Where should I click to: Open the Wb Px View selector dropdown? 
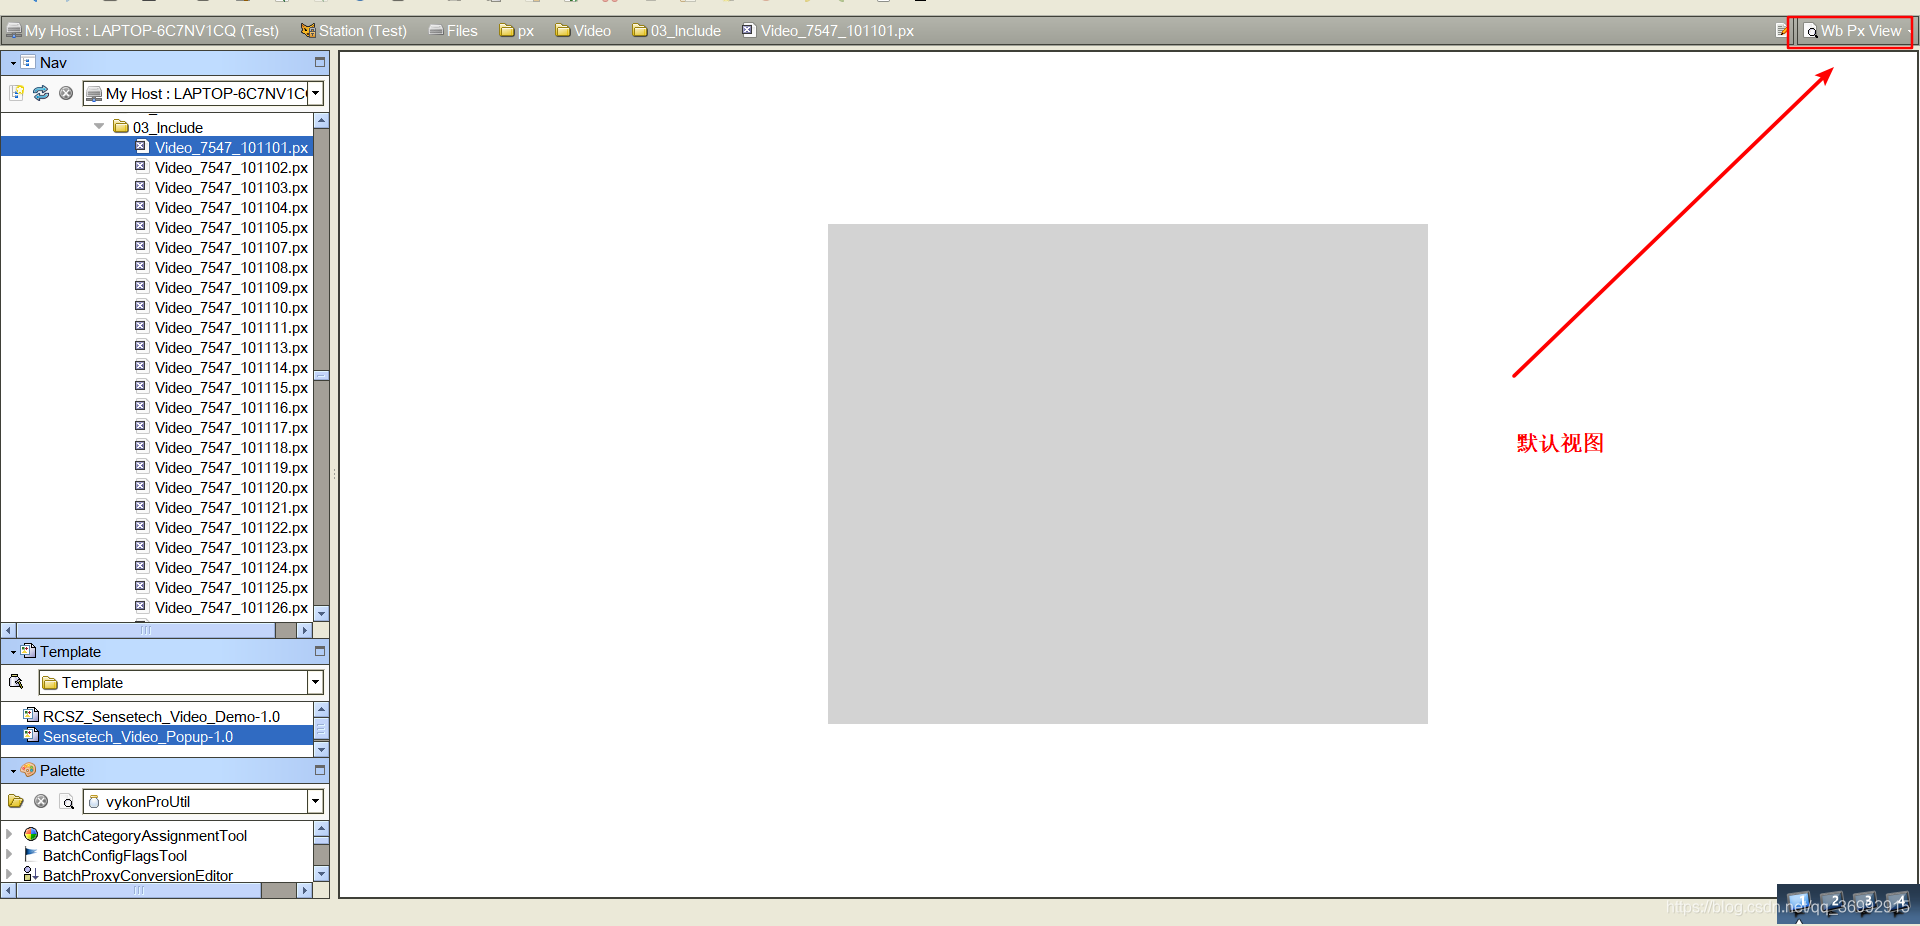pos(1855,31)
